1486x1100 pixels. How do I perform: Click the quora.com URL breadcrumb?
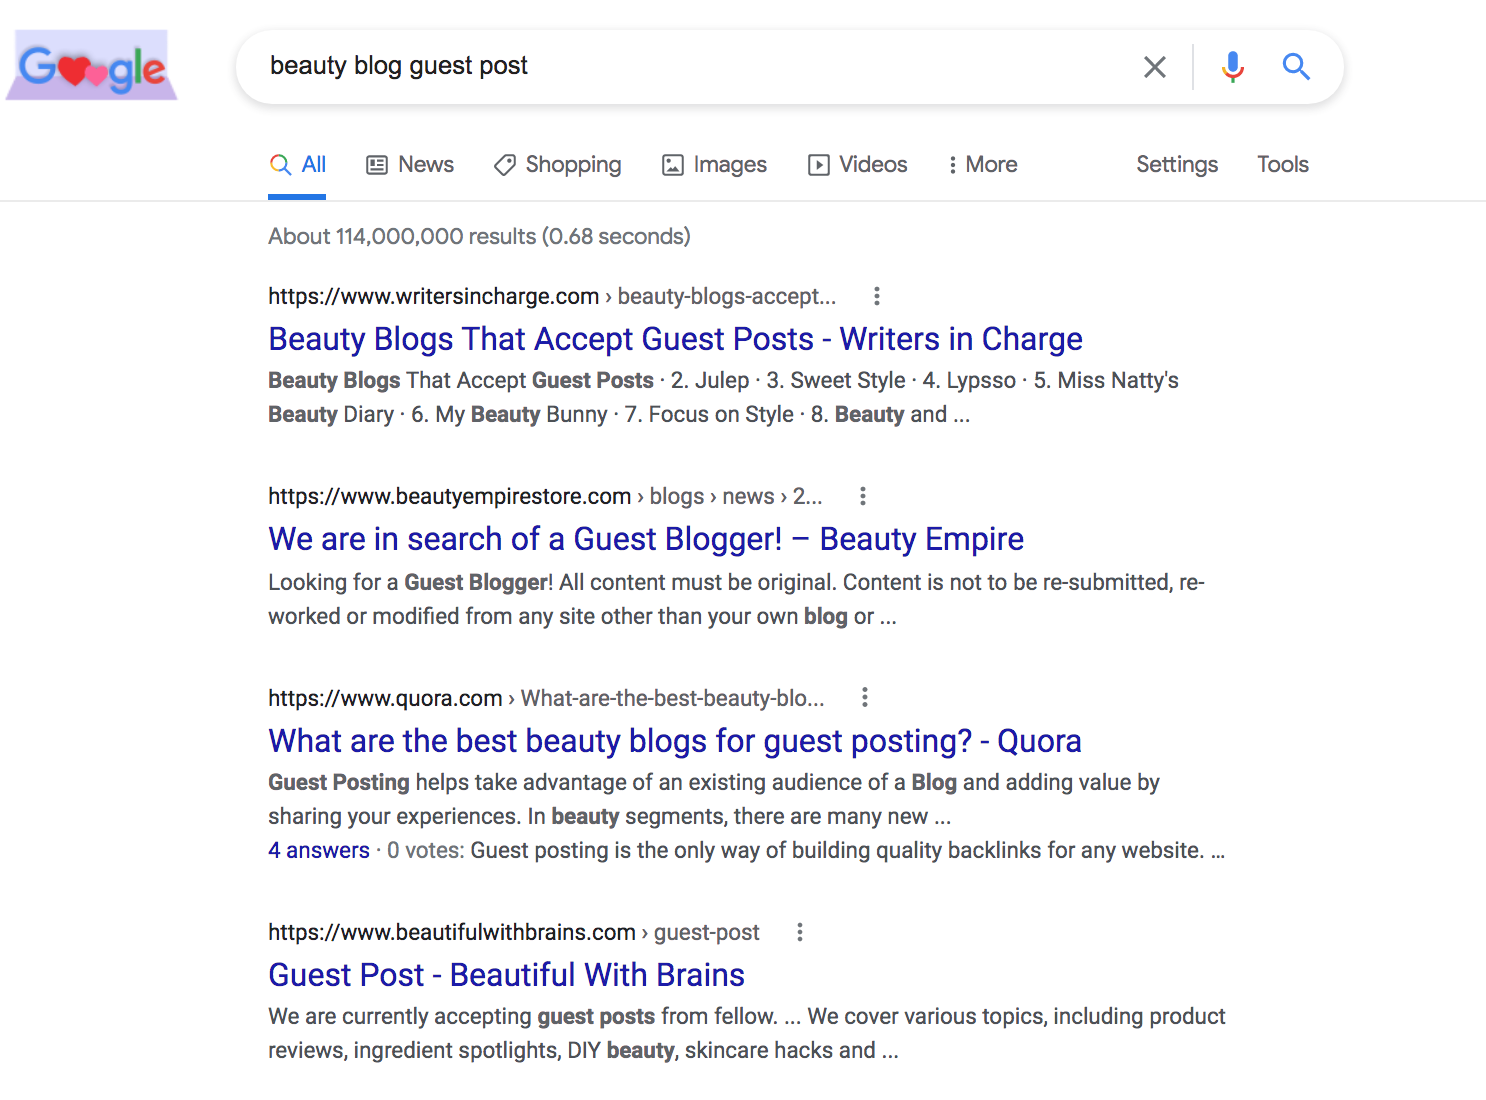[x=546, y=698]
